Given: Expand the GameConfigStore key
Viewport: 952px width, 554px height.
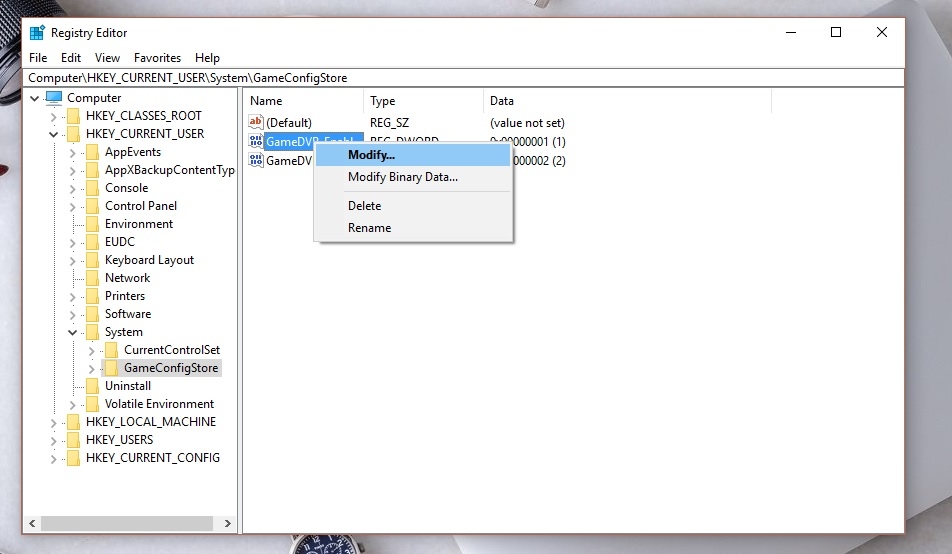Looking at the screenshot, I should click(x=92, y=369).
